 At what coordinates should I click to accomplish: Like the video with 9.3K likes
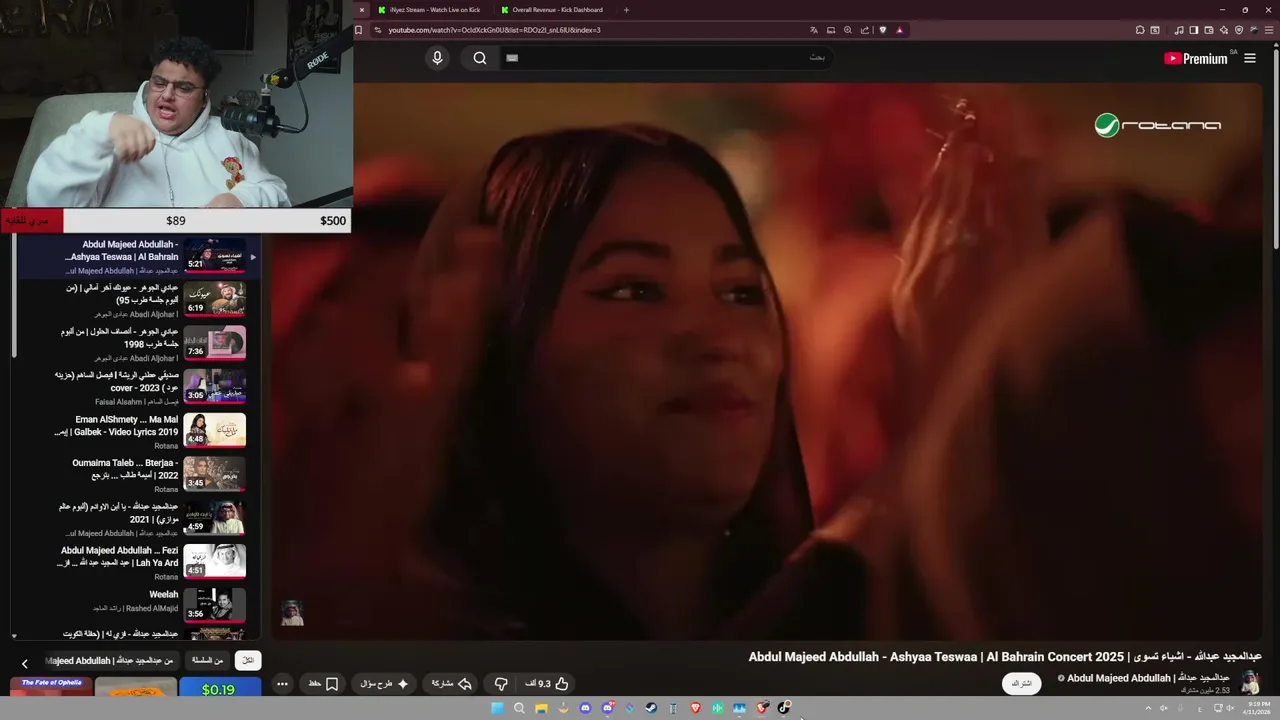[x=547, y=684]
